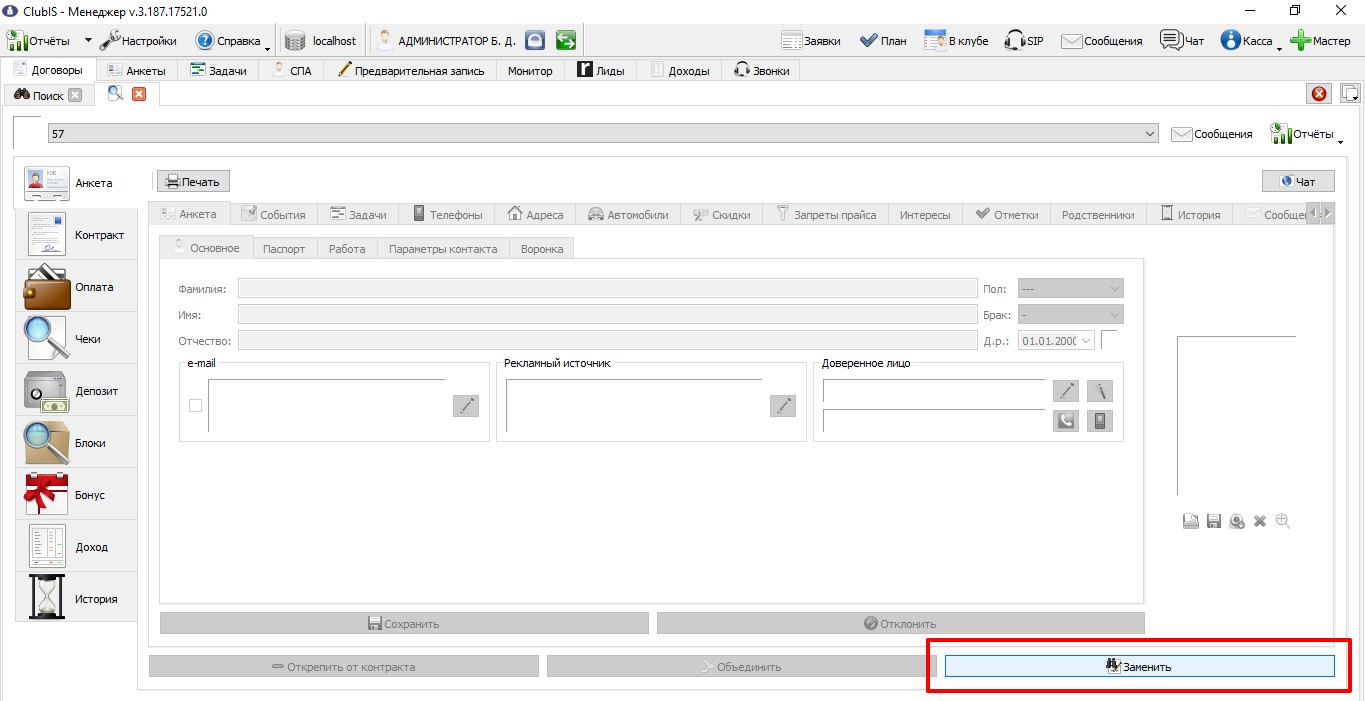
Task: Click the Заменить button
Action: point(1139,666)
